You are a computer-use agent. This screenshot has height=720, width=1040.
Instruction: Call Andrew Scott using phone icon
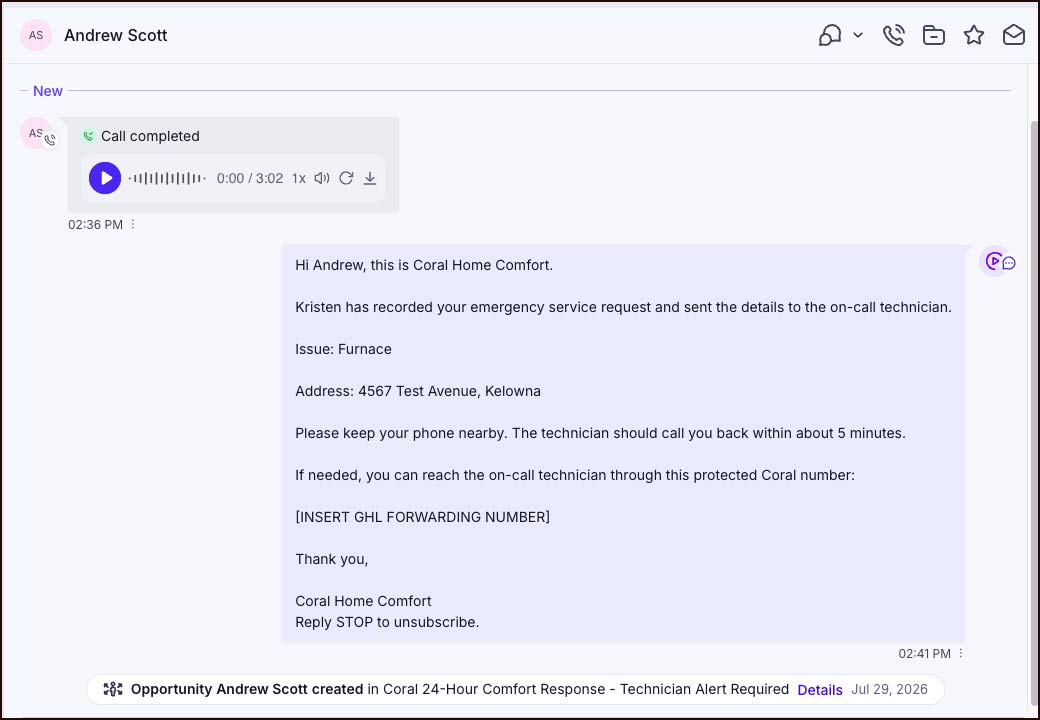pos(893,35)
